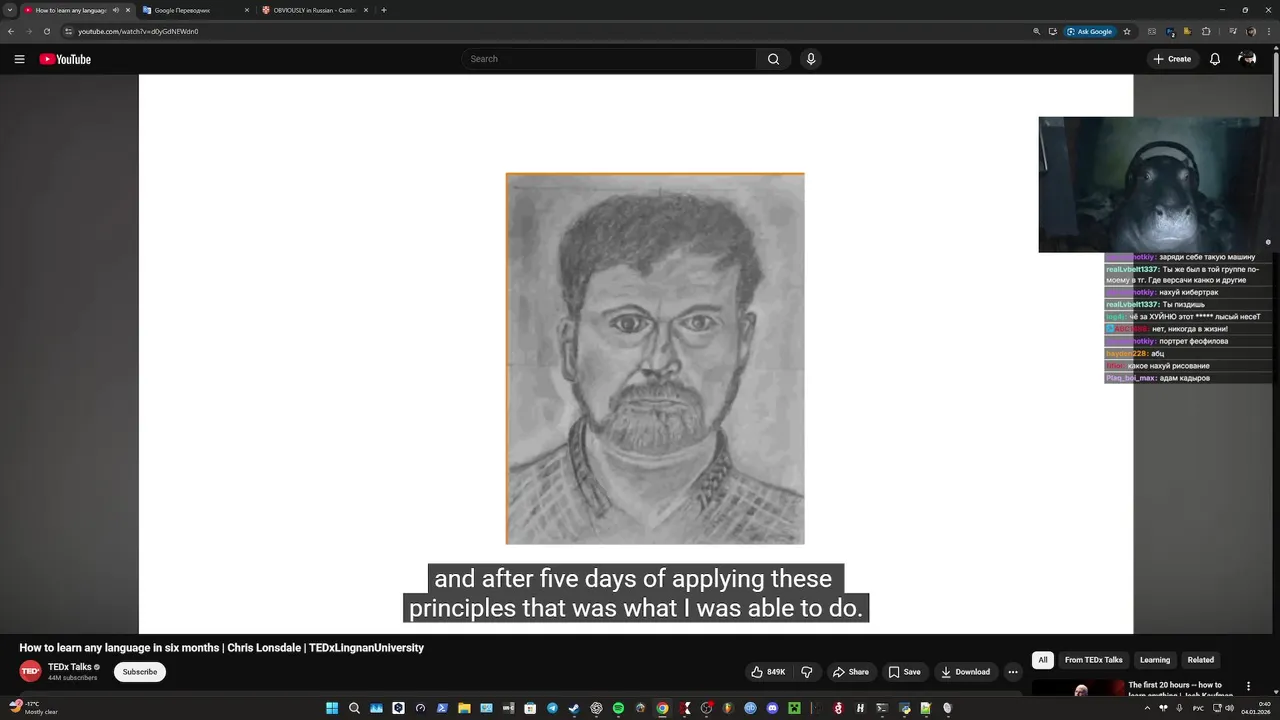The image size is (1280, 720).
Task: Close the OBVIOUSLY in Russian tab
Action: pos(366,10)
